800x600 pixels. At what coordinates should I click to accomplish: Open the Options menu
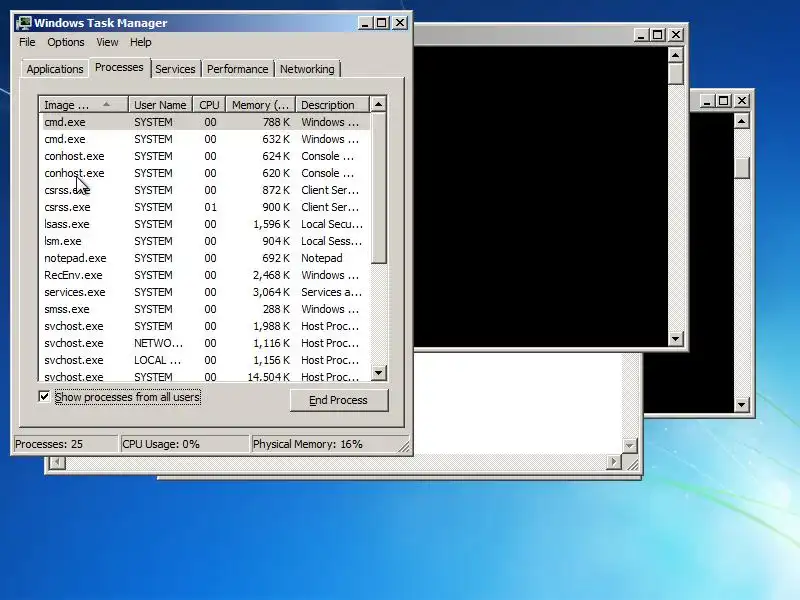66,42
